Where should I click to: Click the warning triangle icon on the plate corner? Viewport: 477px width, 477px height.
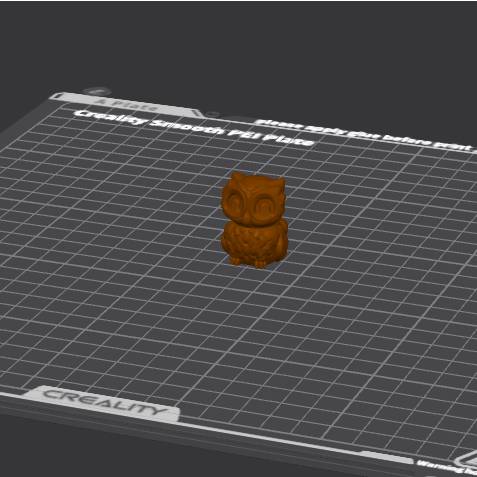coord(471,460)
